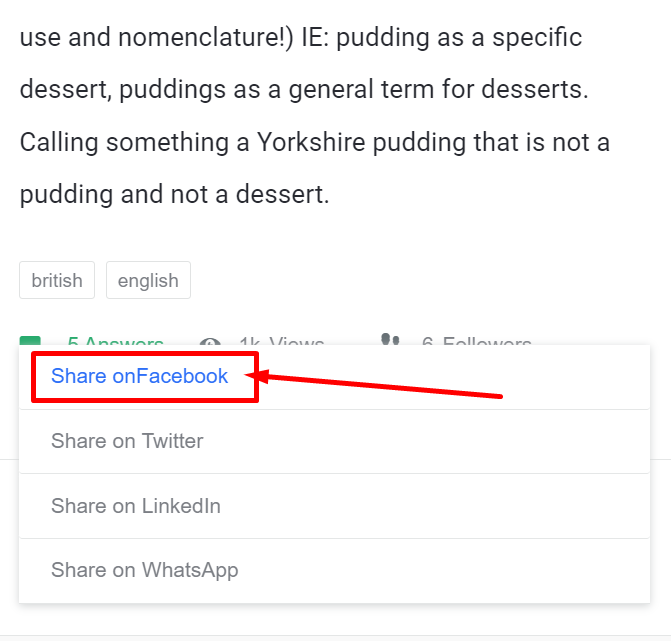Click the word Yorkshire in the question
The height and width of the screenshot is (641, 671).
pos(311,142)
